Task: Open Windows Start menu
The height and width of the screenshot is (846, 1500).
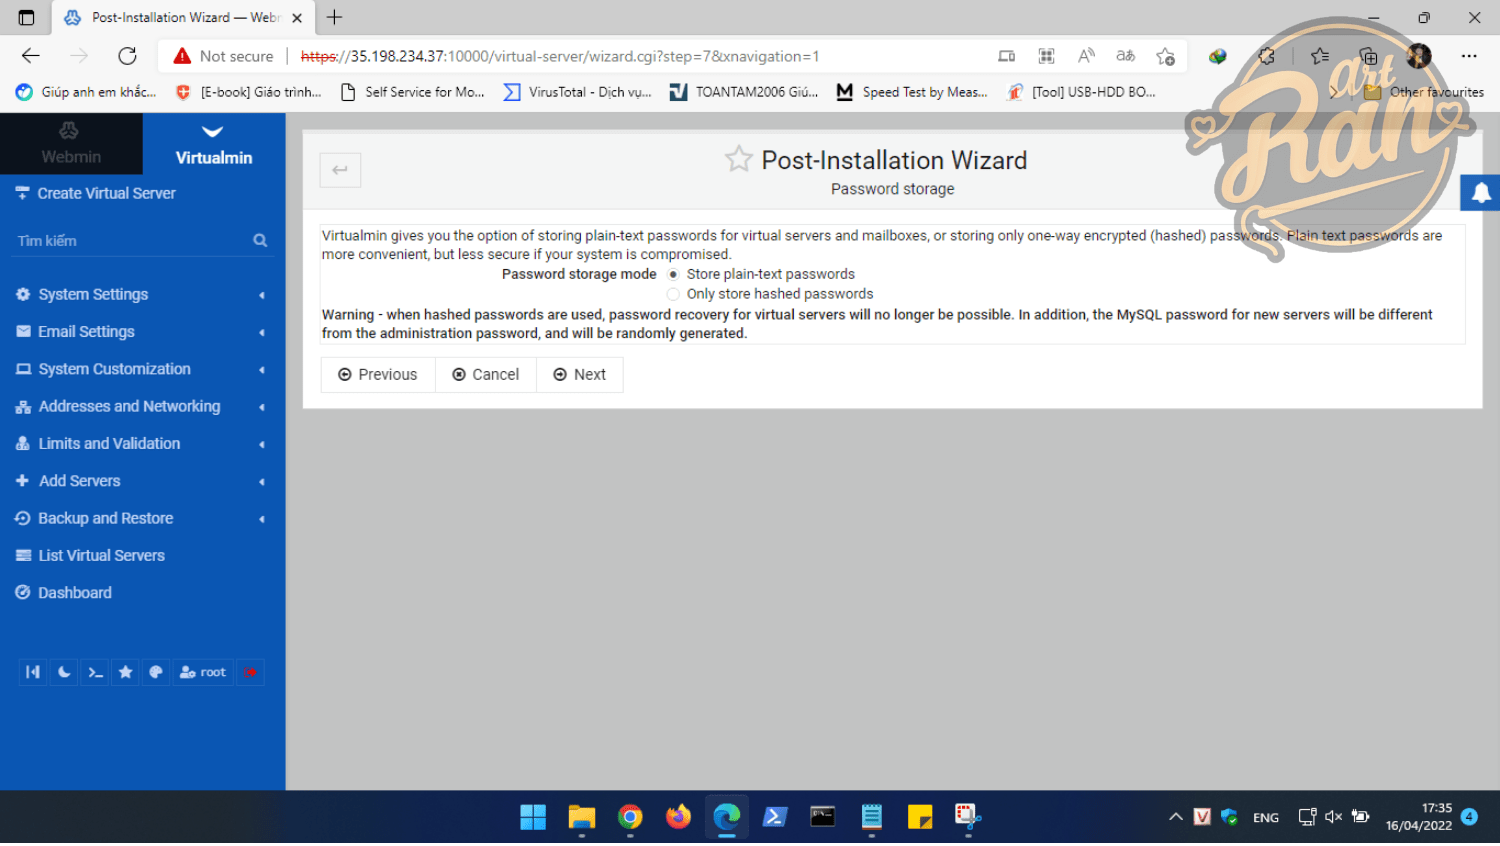Action: click(533, 818)
